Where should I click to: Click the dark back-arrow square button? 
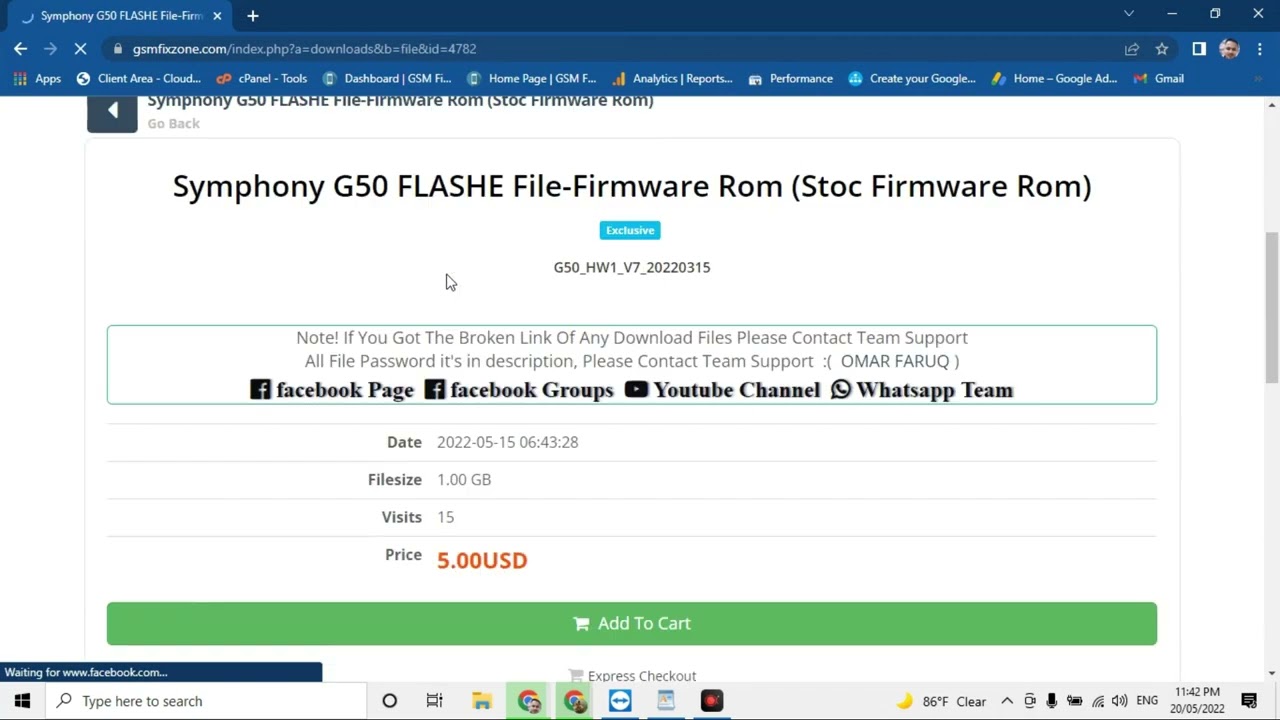click(x=112, y=112)
